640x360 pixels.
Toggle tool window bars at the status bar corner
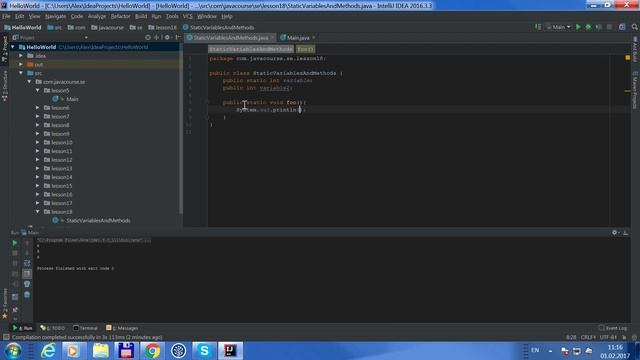click(x=6, y=337)
